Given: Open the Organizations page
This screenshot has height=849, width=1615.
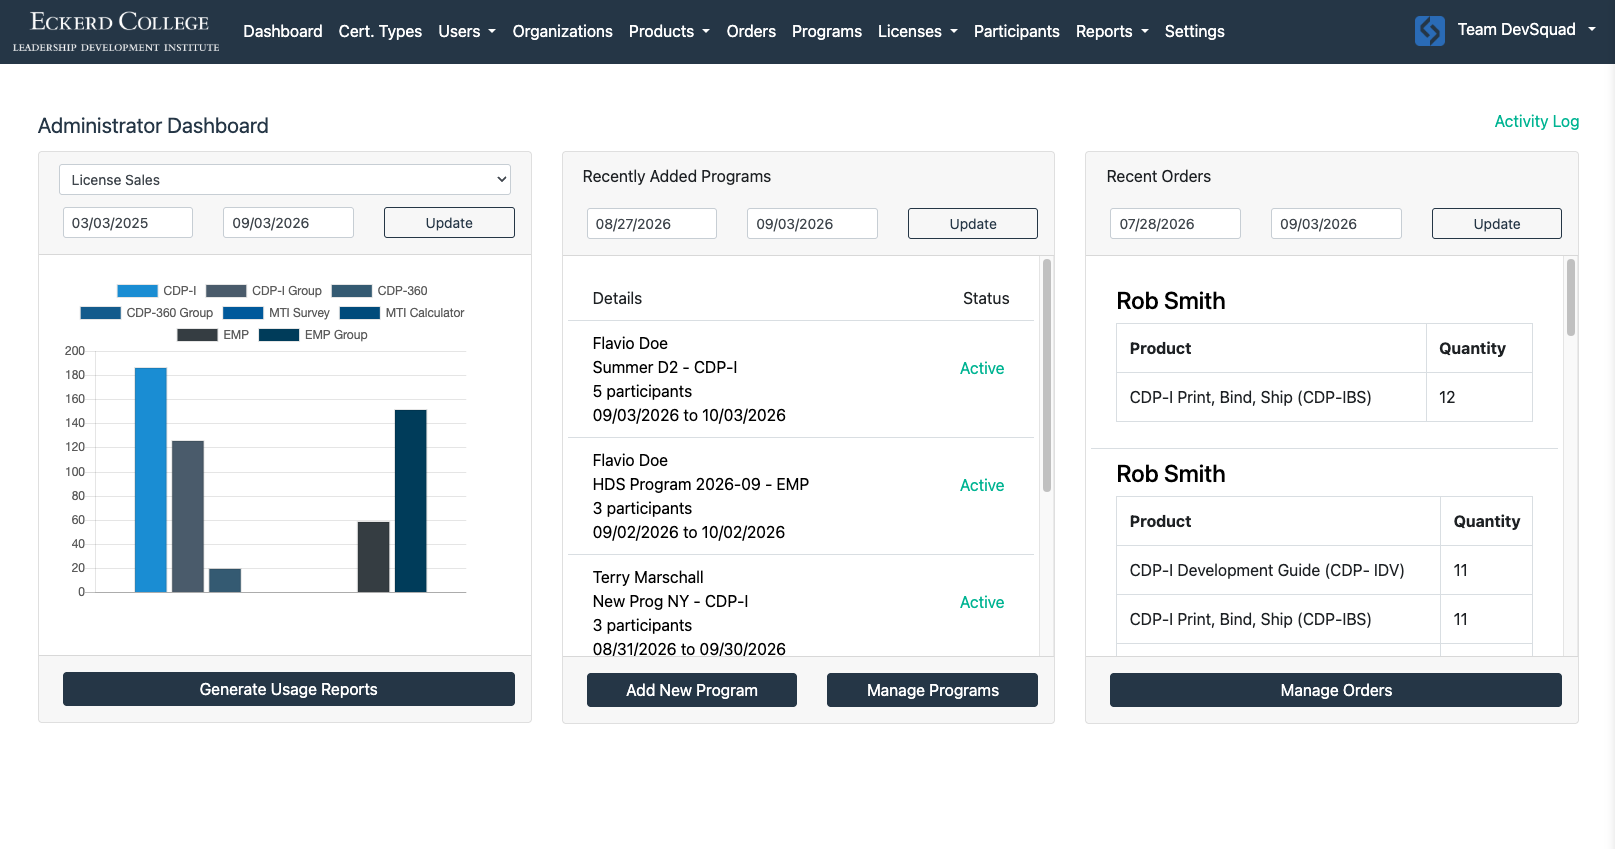Looking at the screenshot, I should coord(563,31).
